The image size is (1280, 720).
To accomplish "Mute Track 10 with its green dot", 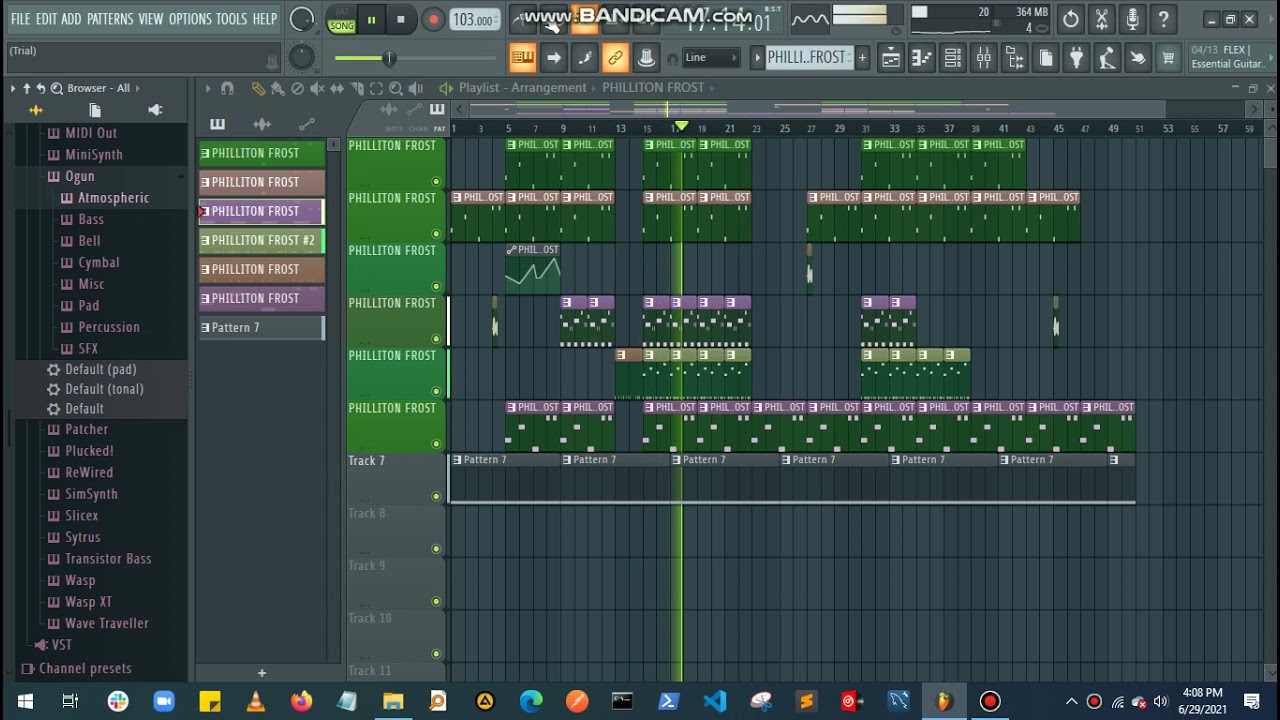I will pos(436,654).
